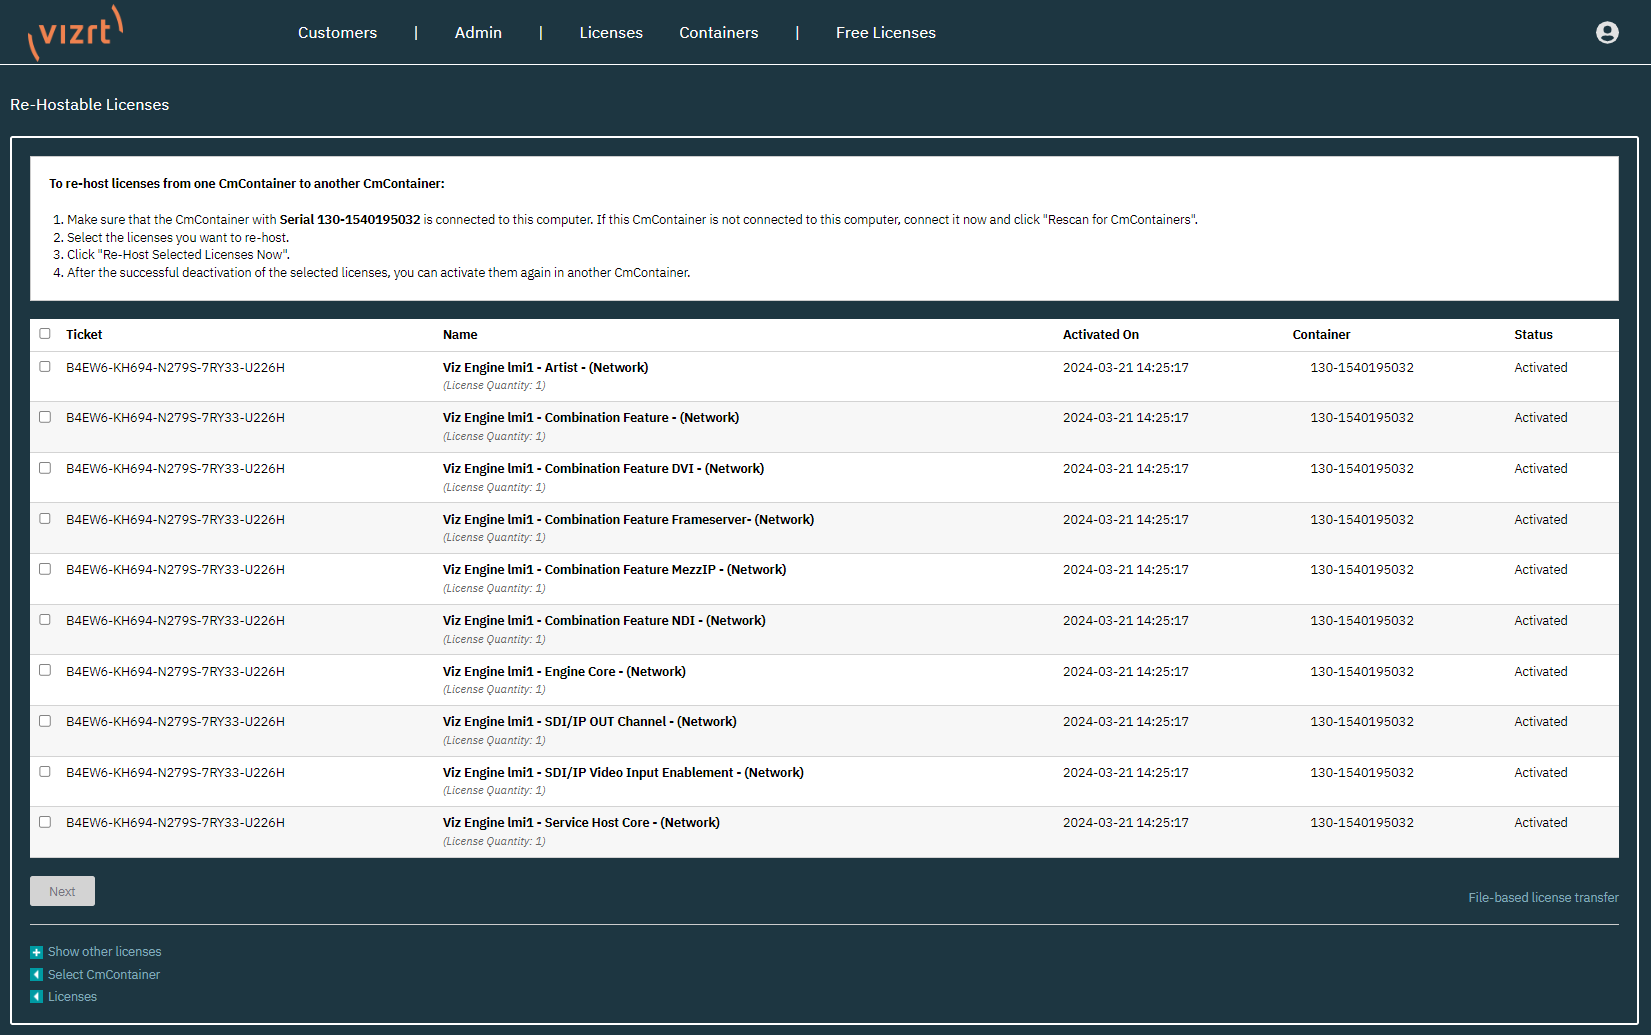Viewport: 1651px width, 1035px height.
Task: Open the Containers navigation item
Action: [x=718, y=33]
